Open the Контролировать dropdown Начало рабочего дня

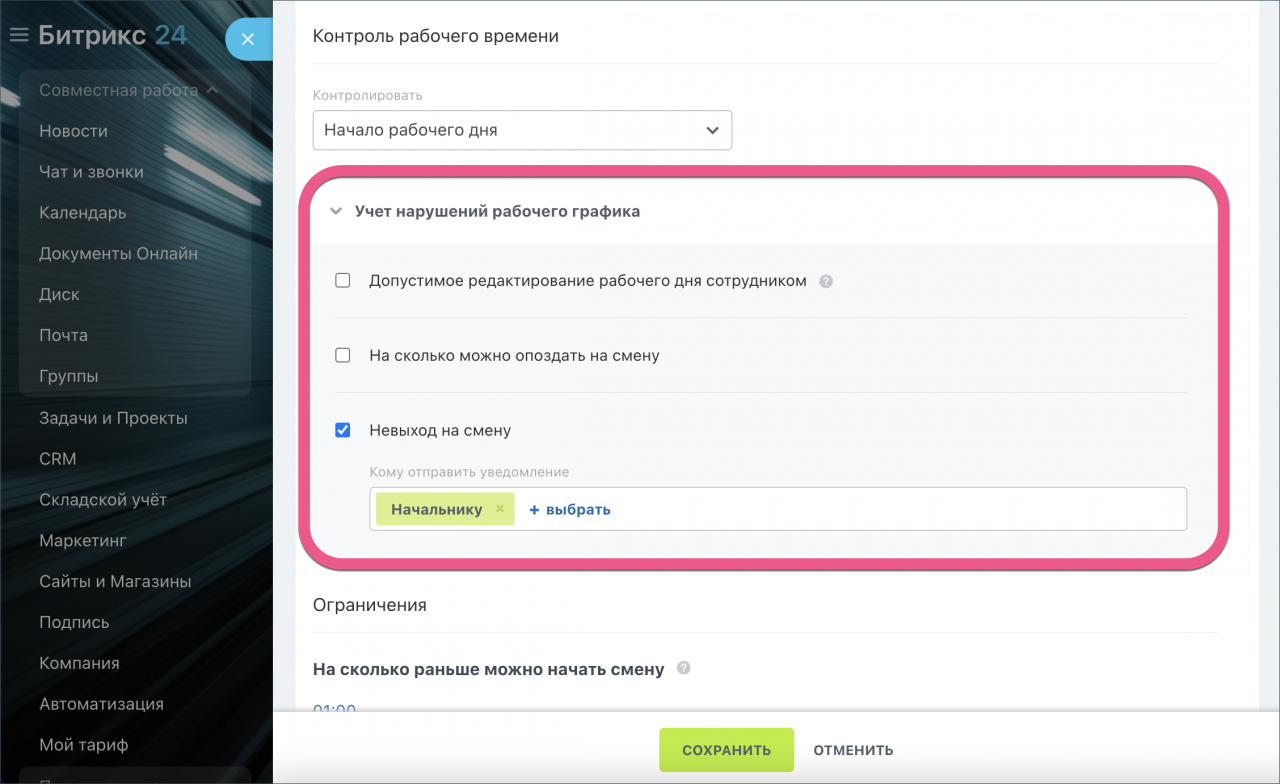click(x=522, y=130)
